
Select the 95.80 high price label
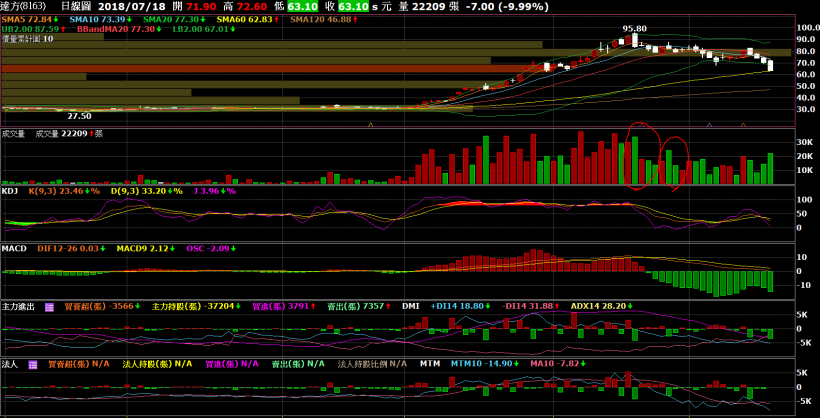pos(634,28)
